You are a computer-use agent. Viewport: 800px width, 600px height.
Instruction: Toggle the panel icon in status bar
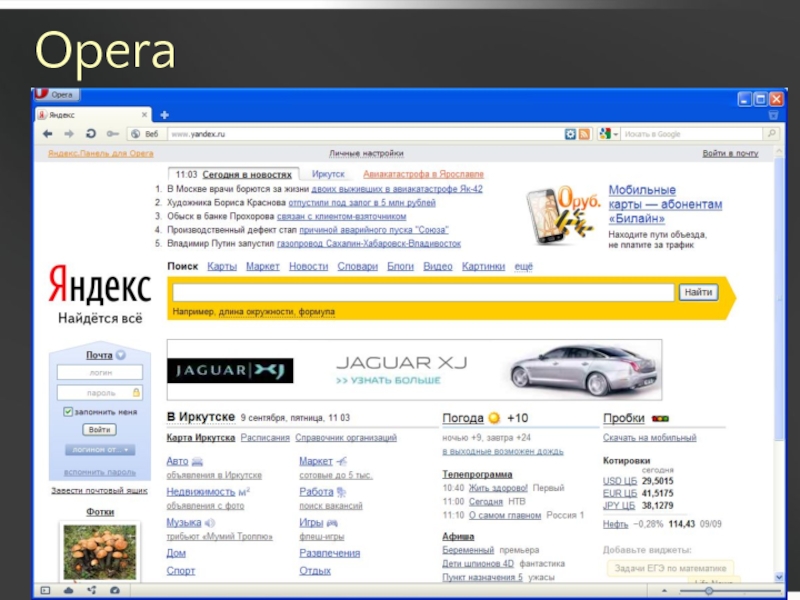pyautogui.click(x=44, y=591)
